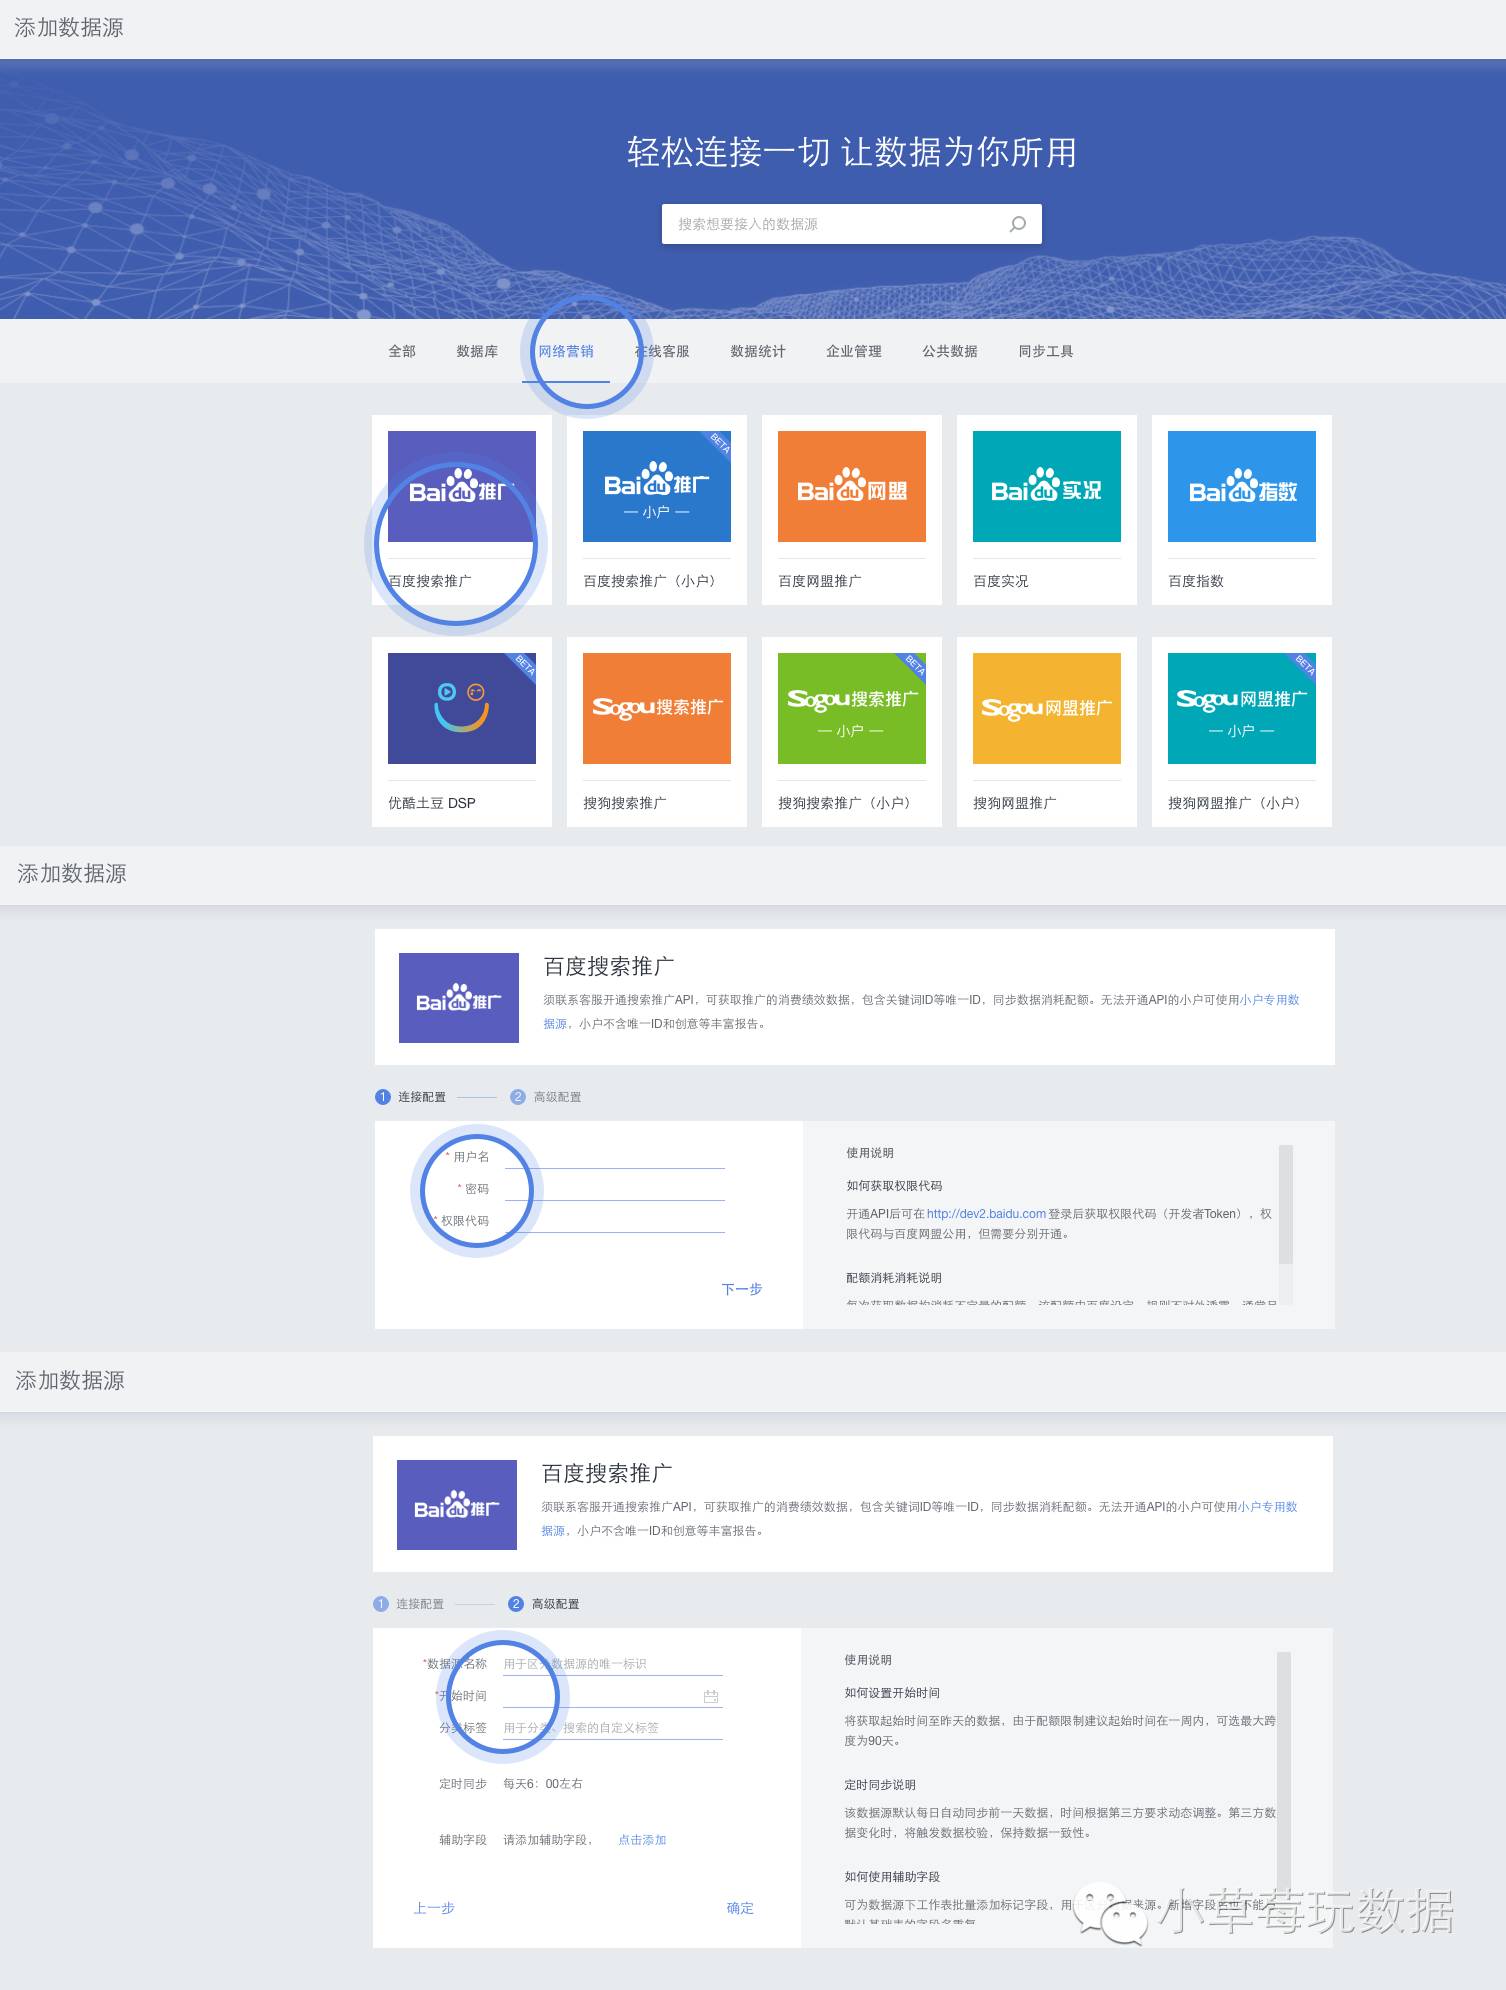Click 如何获取权限代码 heading text
The image size is (1506, 1990).
(x=894, y=1186)
